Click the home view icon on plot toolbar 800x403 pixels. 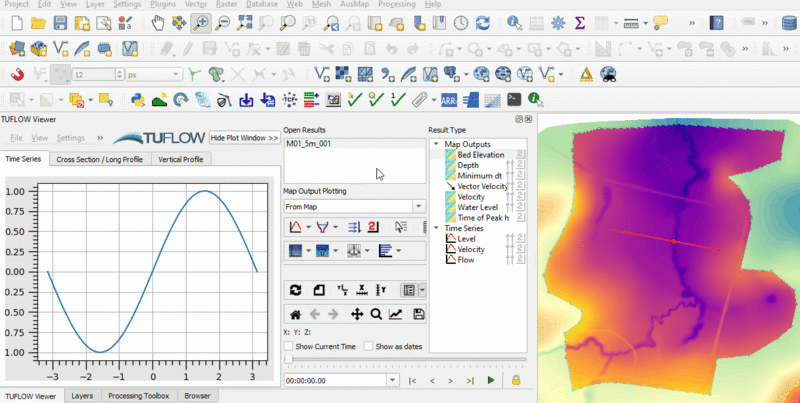tap(295, 314)
